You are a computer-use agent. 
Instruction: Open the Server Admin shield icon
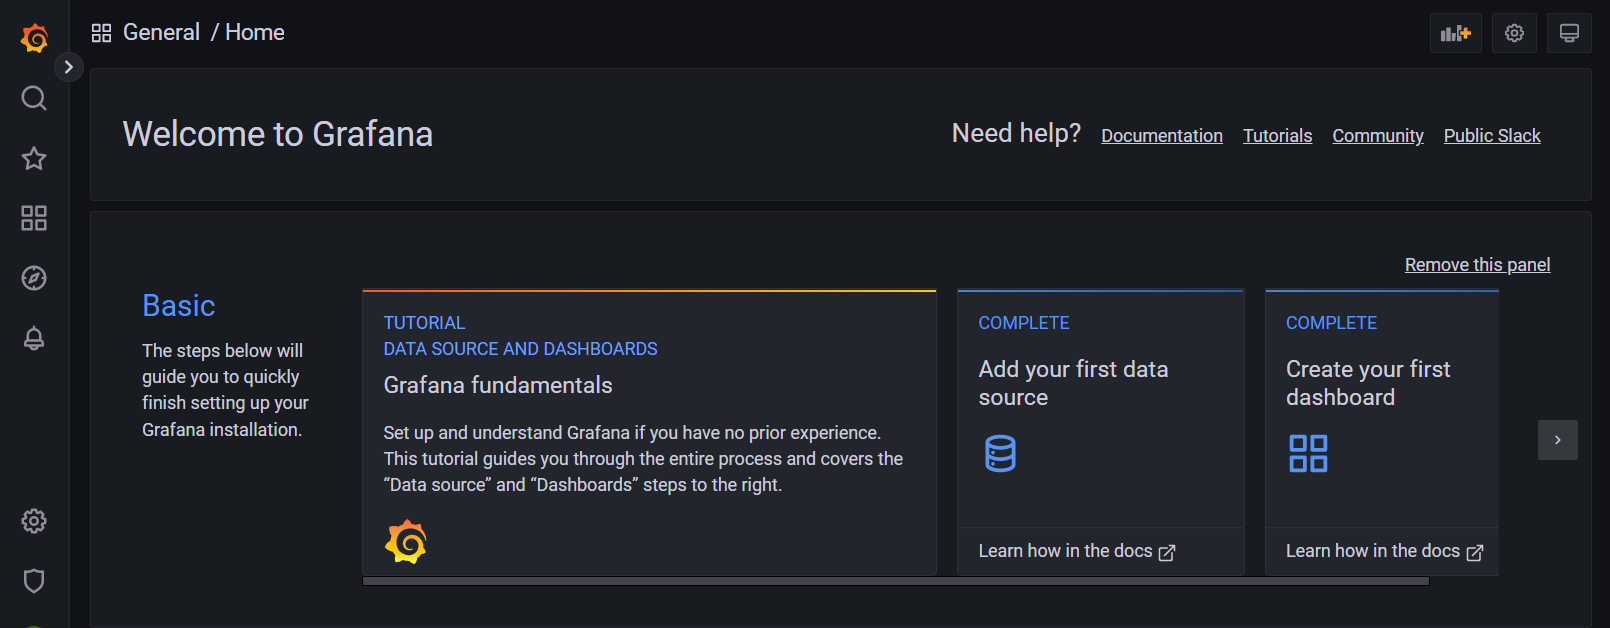pos(34,581)
